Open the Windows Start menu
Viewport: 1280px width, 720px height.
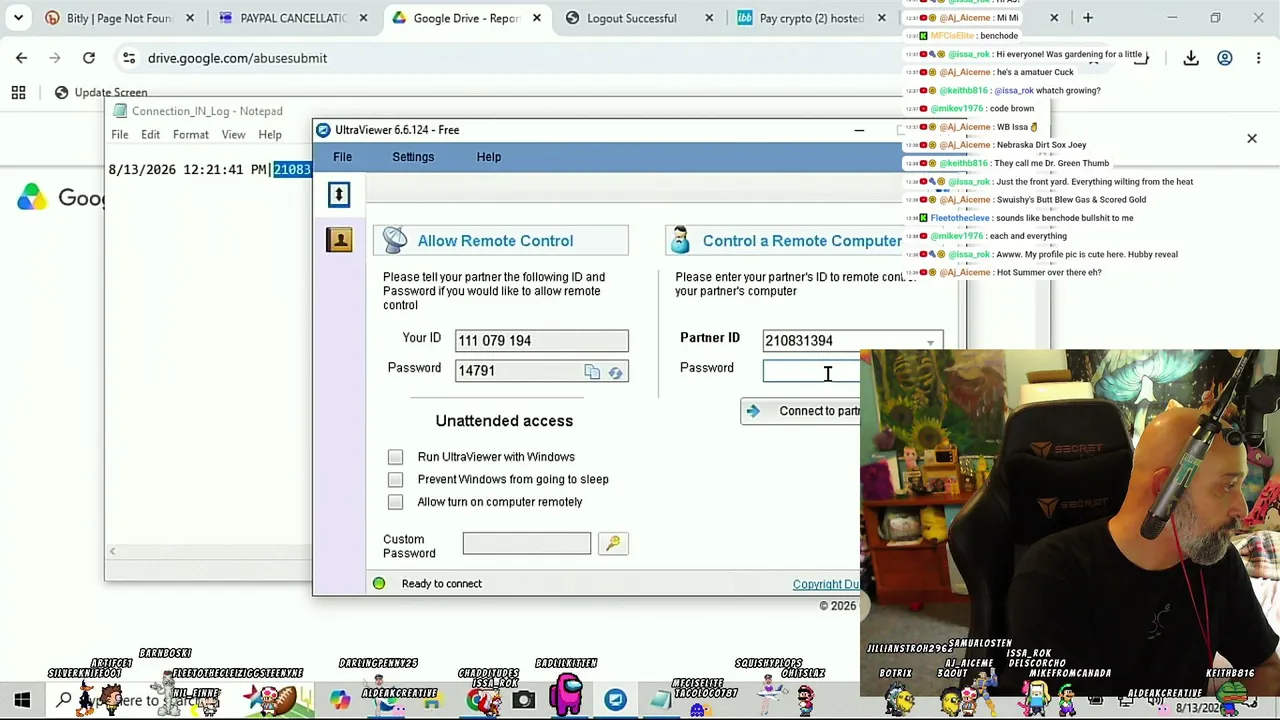click(22, 700)
